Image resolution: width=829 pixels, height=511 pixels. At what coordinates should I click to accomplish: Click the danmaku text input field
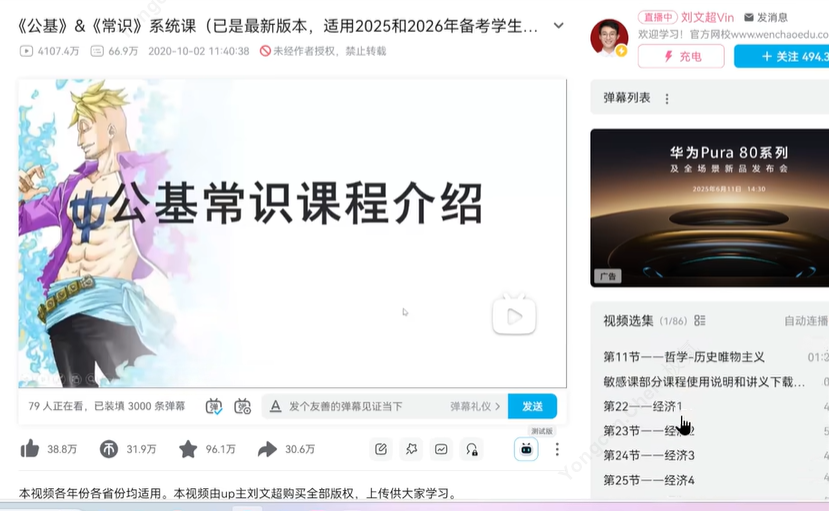(365, 406)
